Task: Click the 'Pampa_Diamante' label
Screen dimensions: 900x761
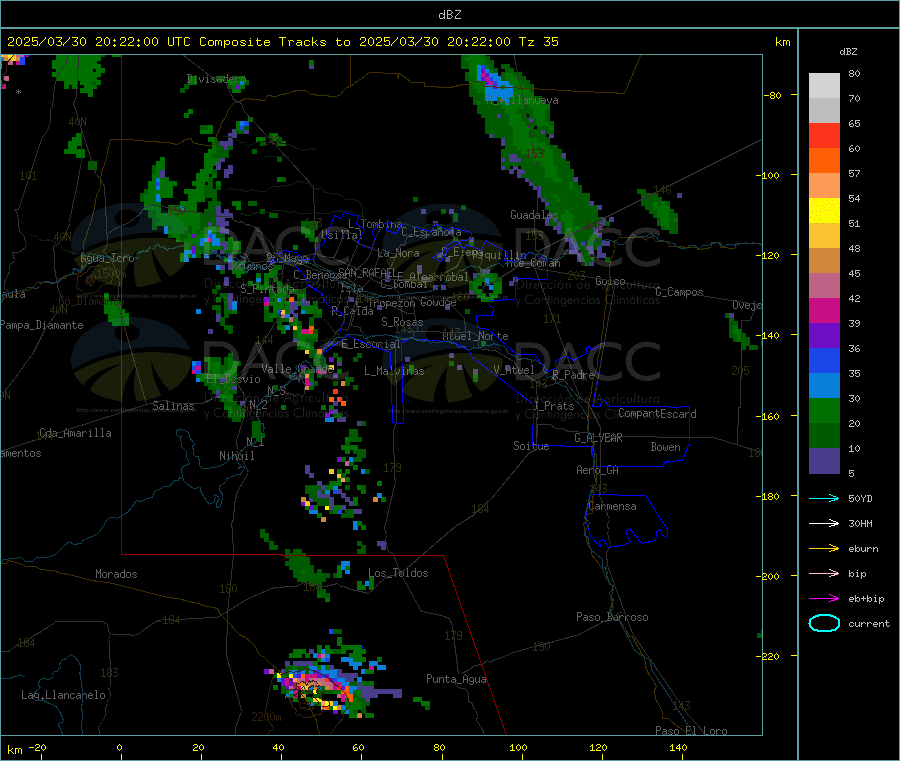Action: click(x=42, y=325)
